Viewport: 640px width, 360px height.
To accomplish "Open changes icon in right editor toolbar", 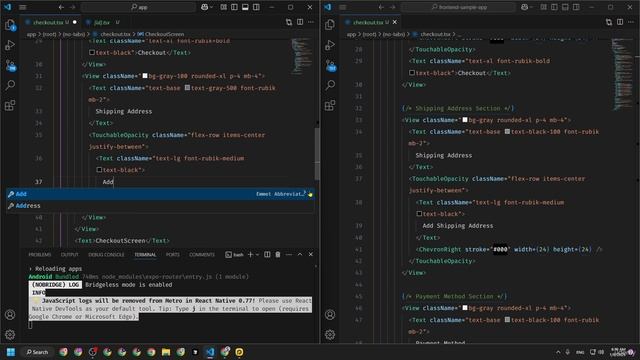I will click(609, 22).
